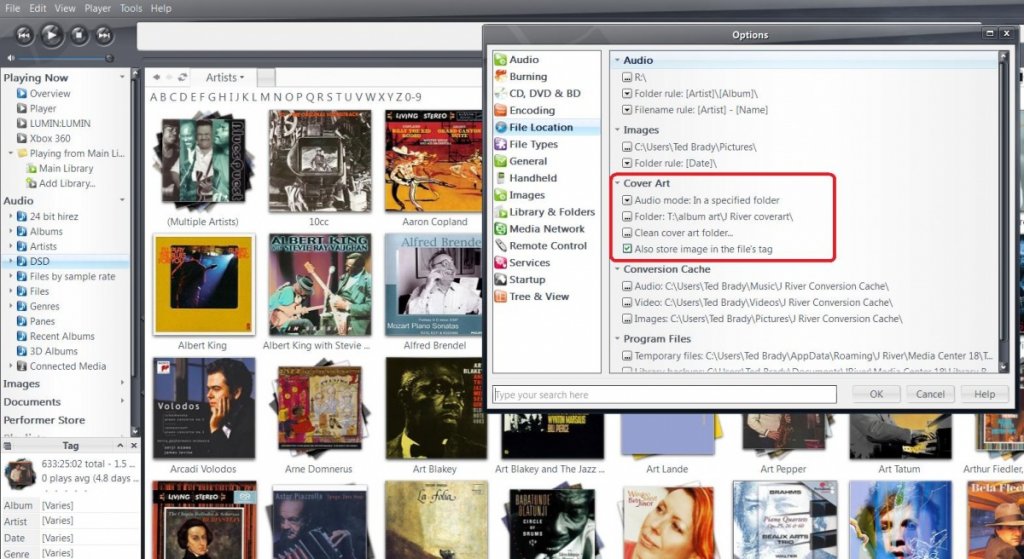Open the Edit menu
The width and height of the screenshot is (1024, 559).
(38, 8)
